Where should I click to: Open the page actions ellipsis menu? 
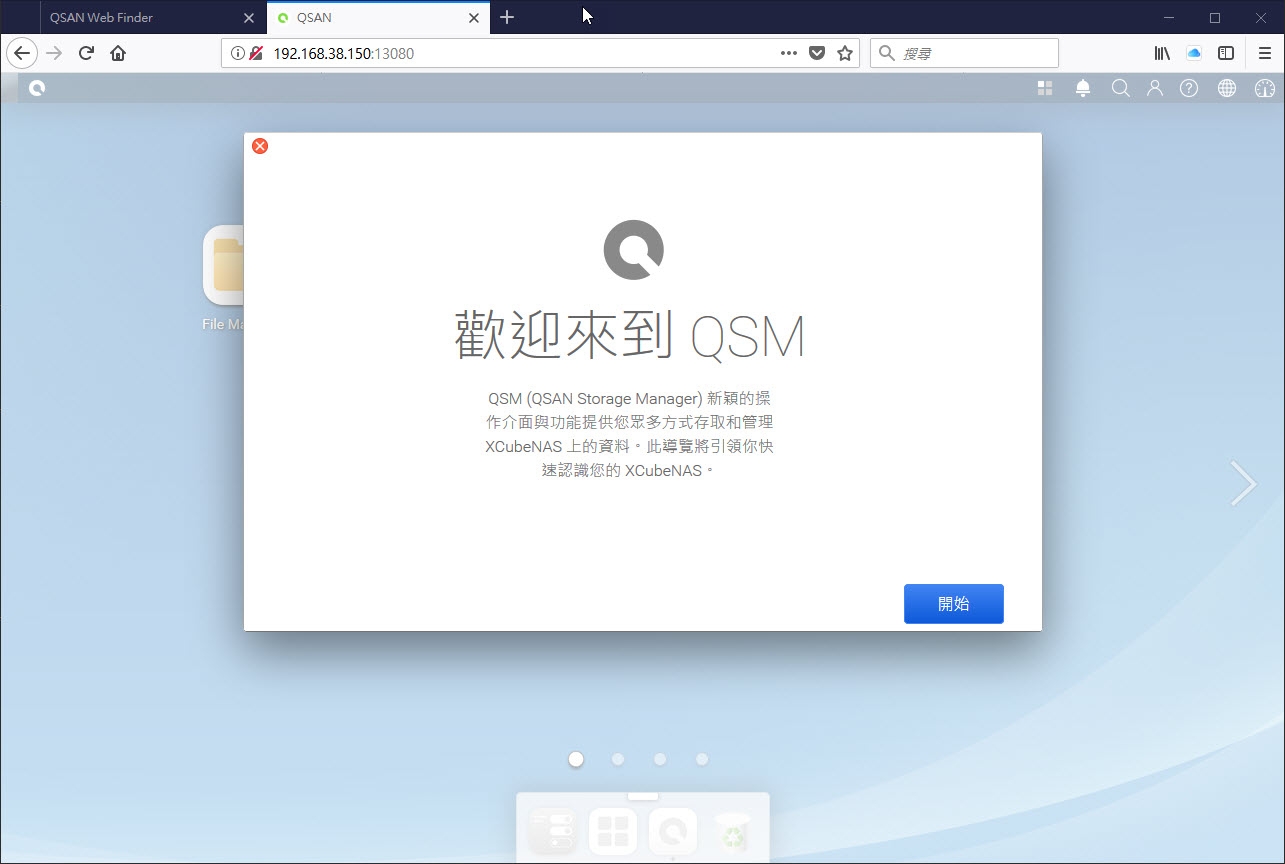pos(789,53)
